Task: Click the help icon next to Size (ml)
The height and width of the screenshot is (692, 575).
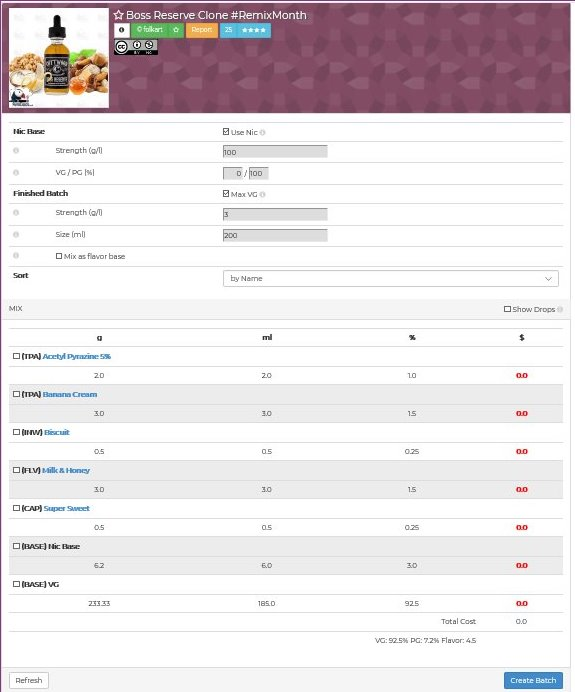Action: click(16, 234)
